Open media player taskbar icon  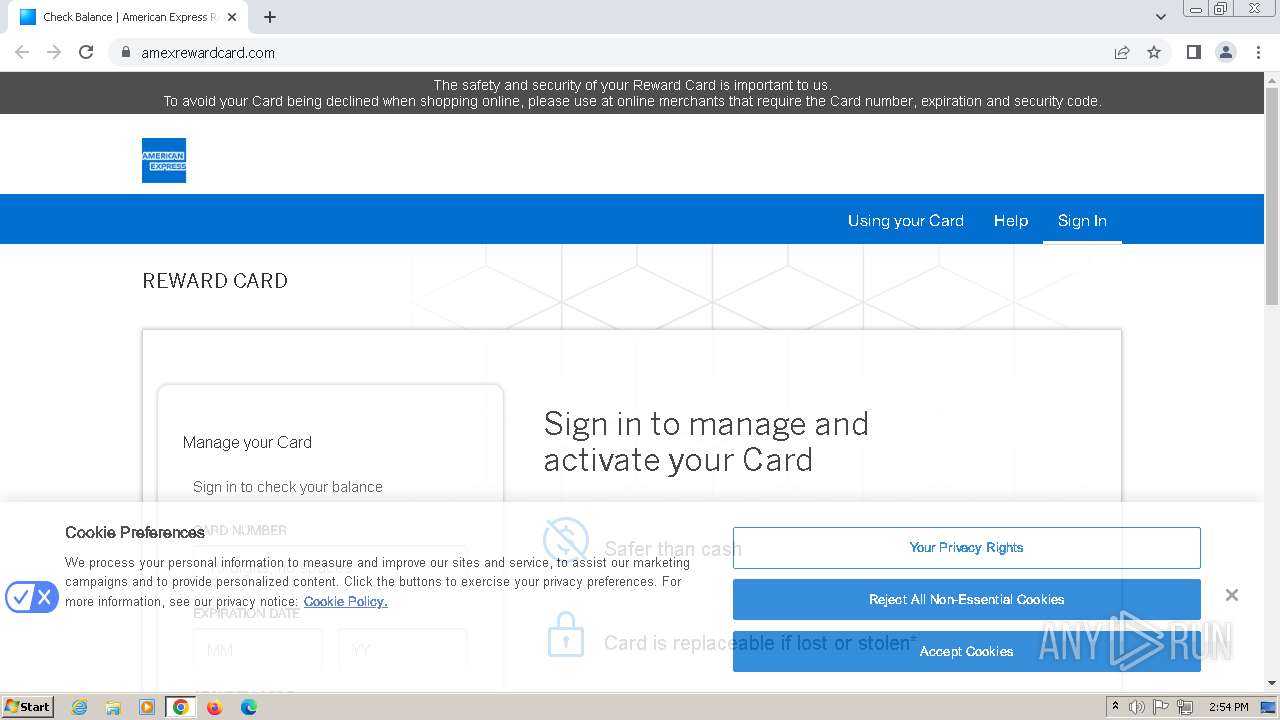pyautogui.click(x=147, y=707)
